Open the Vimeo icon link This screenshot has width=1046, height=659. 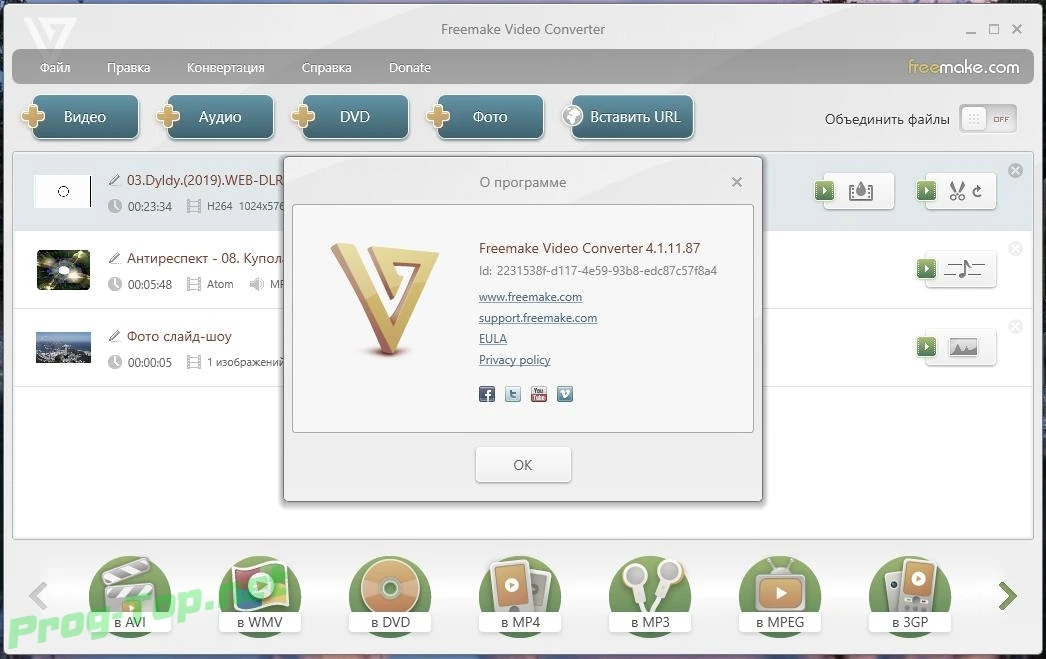tap(564, 394)
